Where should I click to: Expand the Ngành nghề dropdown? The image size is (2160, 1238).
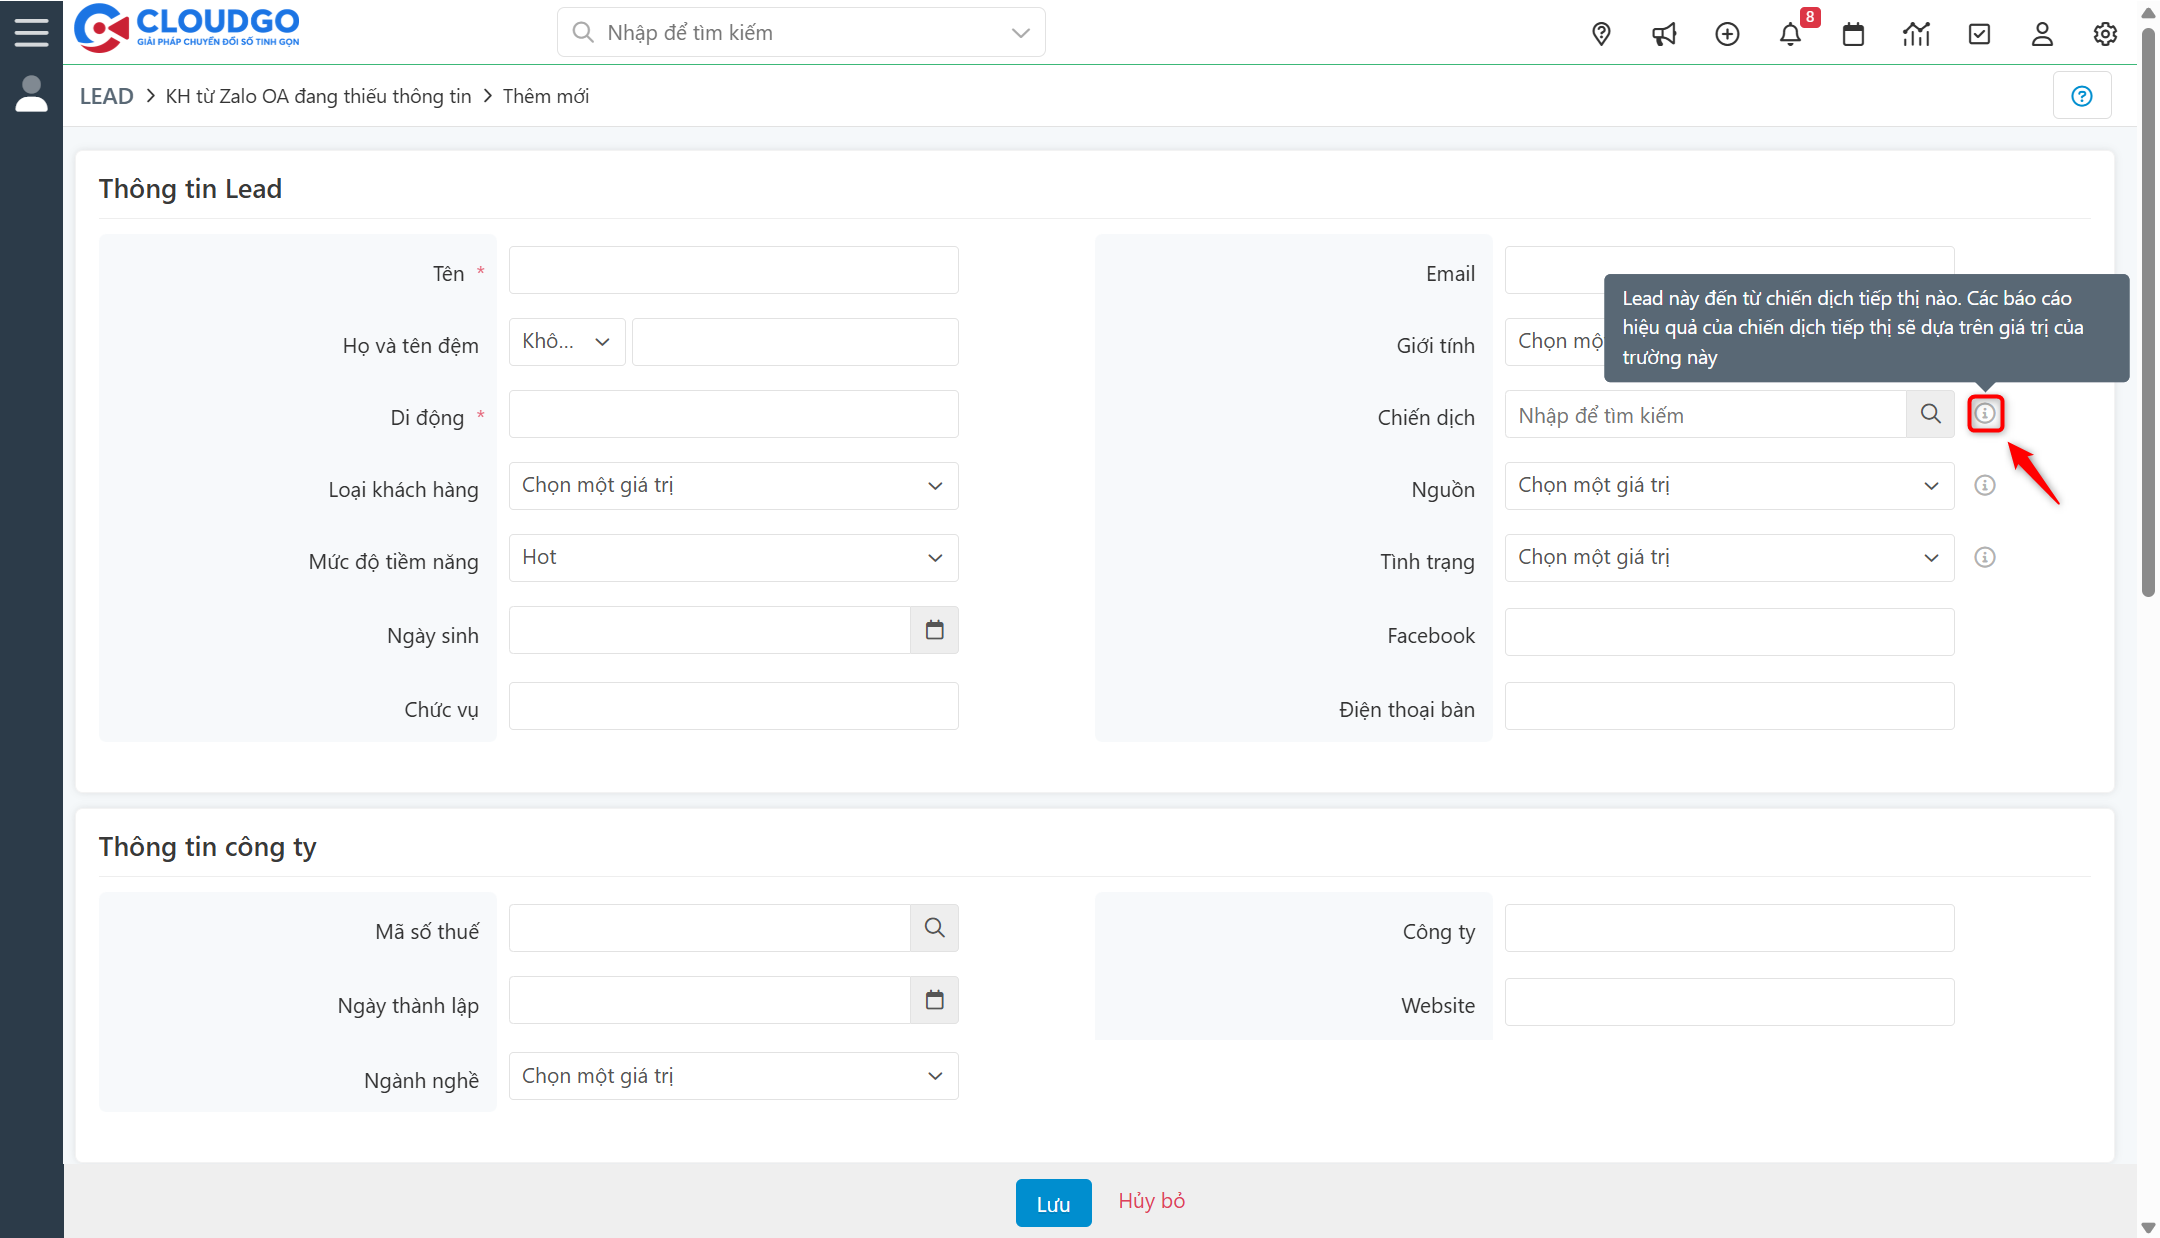733,1076
